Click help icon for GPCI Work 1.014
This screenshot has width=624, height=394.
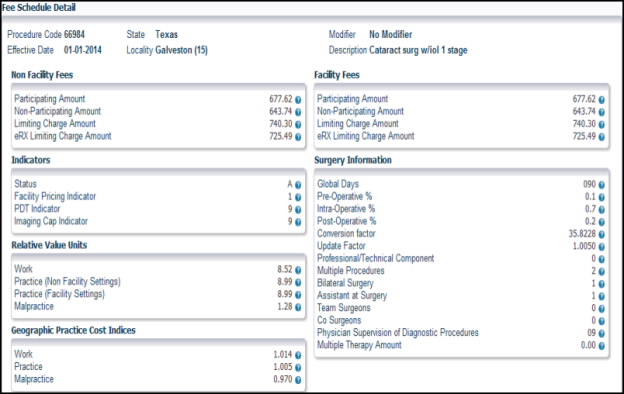pos(298,355)
